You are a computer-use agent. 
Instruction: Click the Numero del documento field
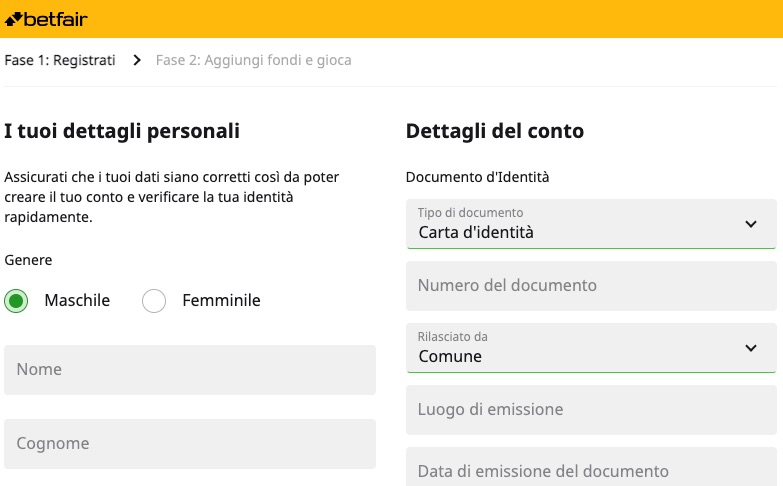coord(591,286)
